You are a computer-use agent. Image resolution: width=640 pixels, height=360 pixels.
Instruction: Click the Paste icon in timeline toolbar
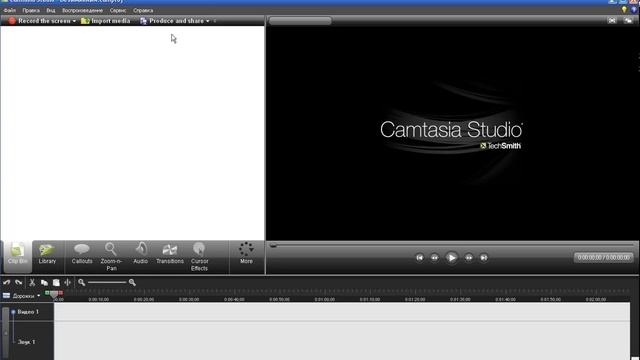[x=56, y=282]
